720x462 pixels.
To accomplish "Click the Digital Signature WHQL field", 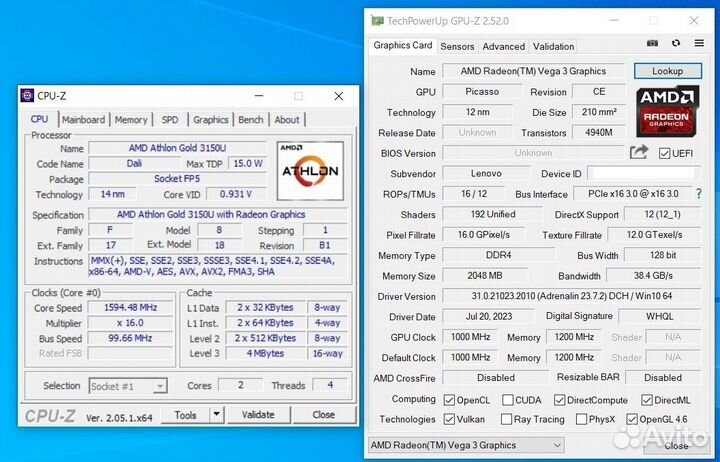I will click(x=660, y=316).
